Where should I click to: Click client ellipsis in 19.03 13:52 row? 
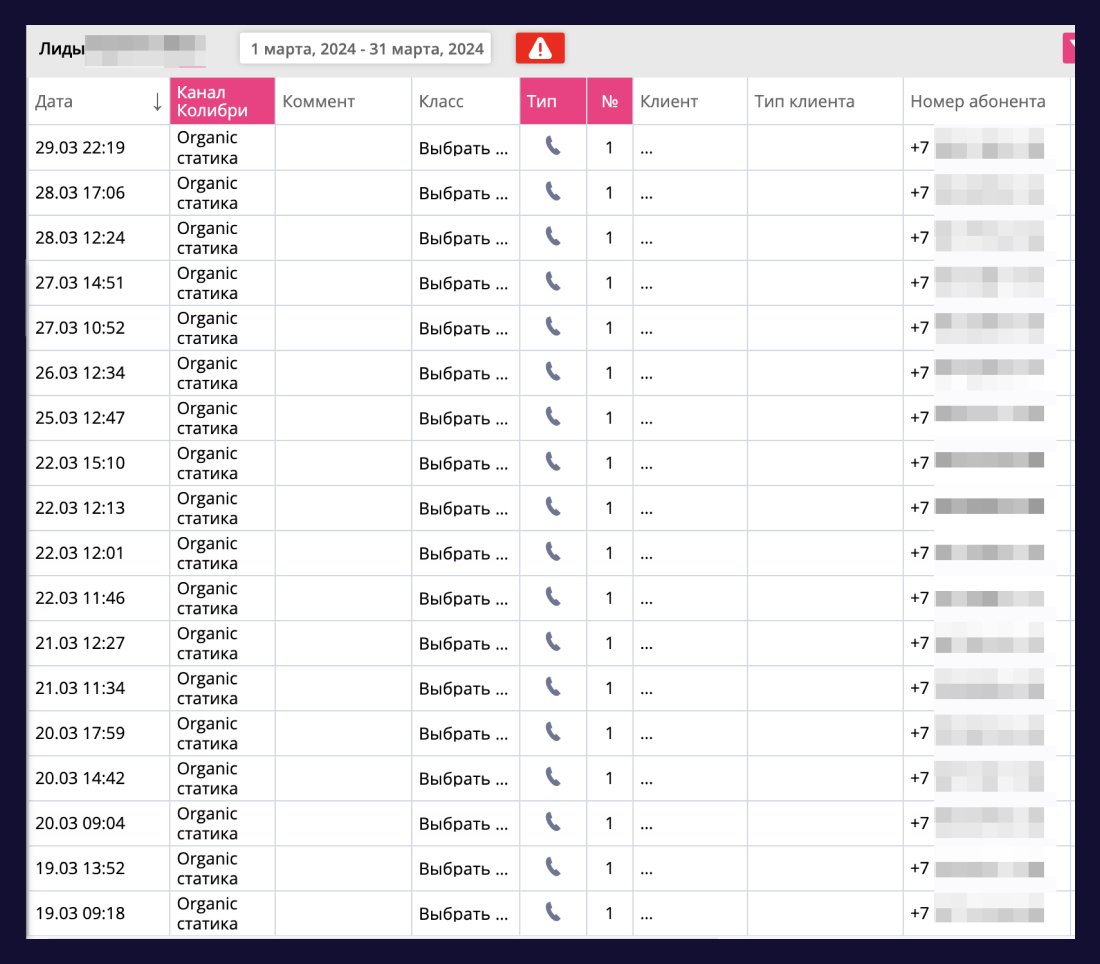click(646, 871)
